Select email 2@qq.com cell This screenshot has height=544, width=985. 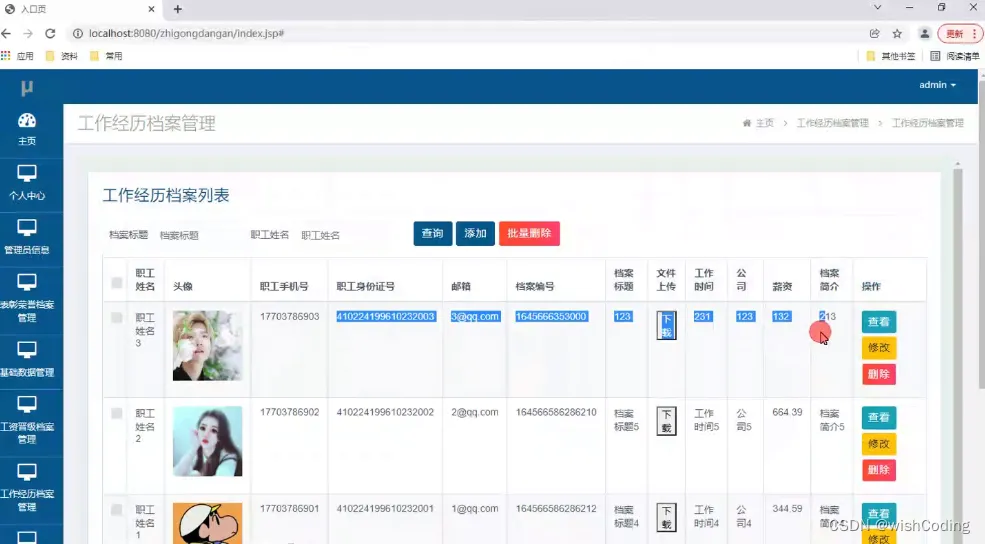pos(474,412)
